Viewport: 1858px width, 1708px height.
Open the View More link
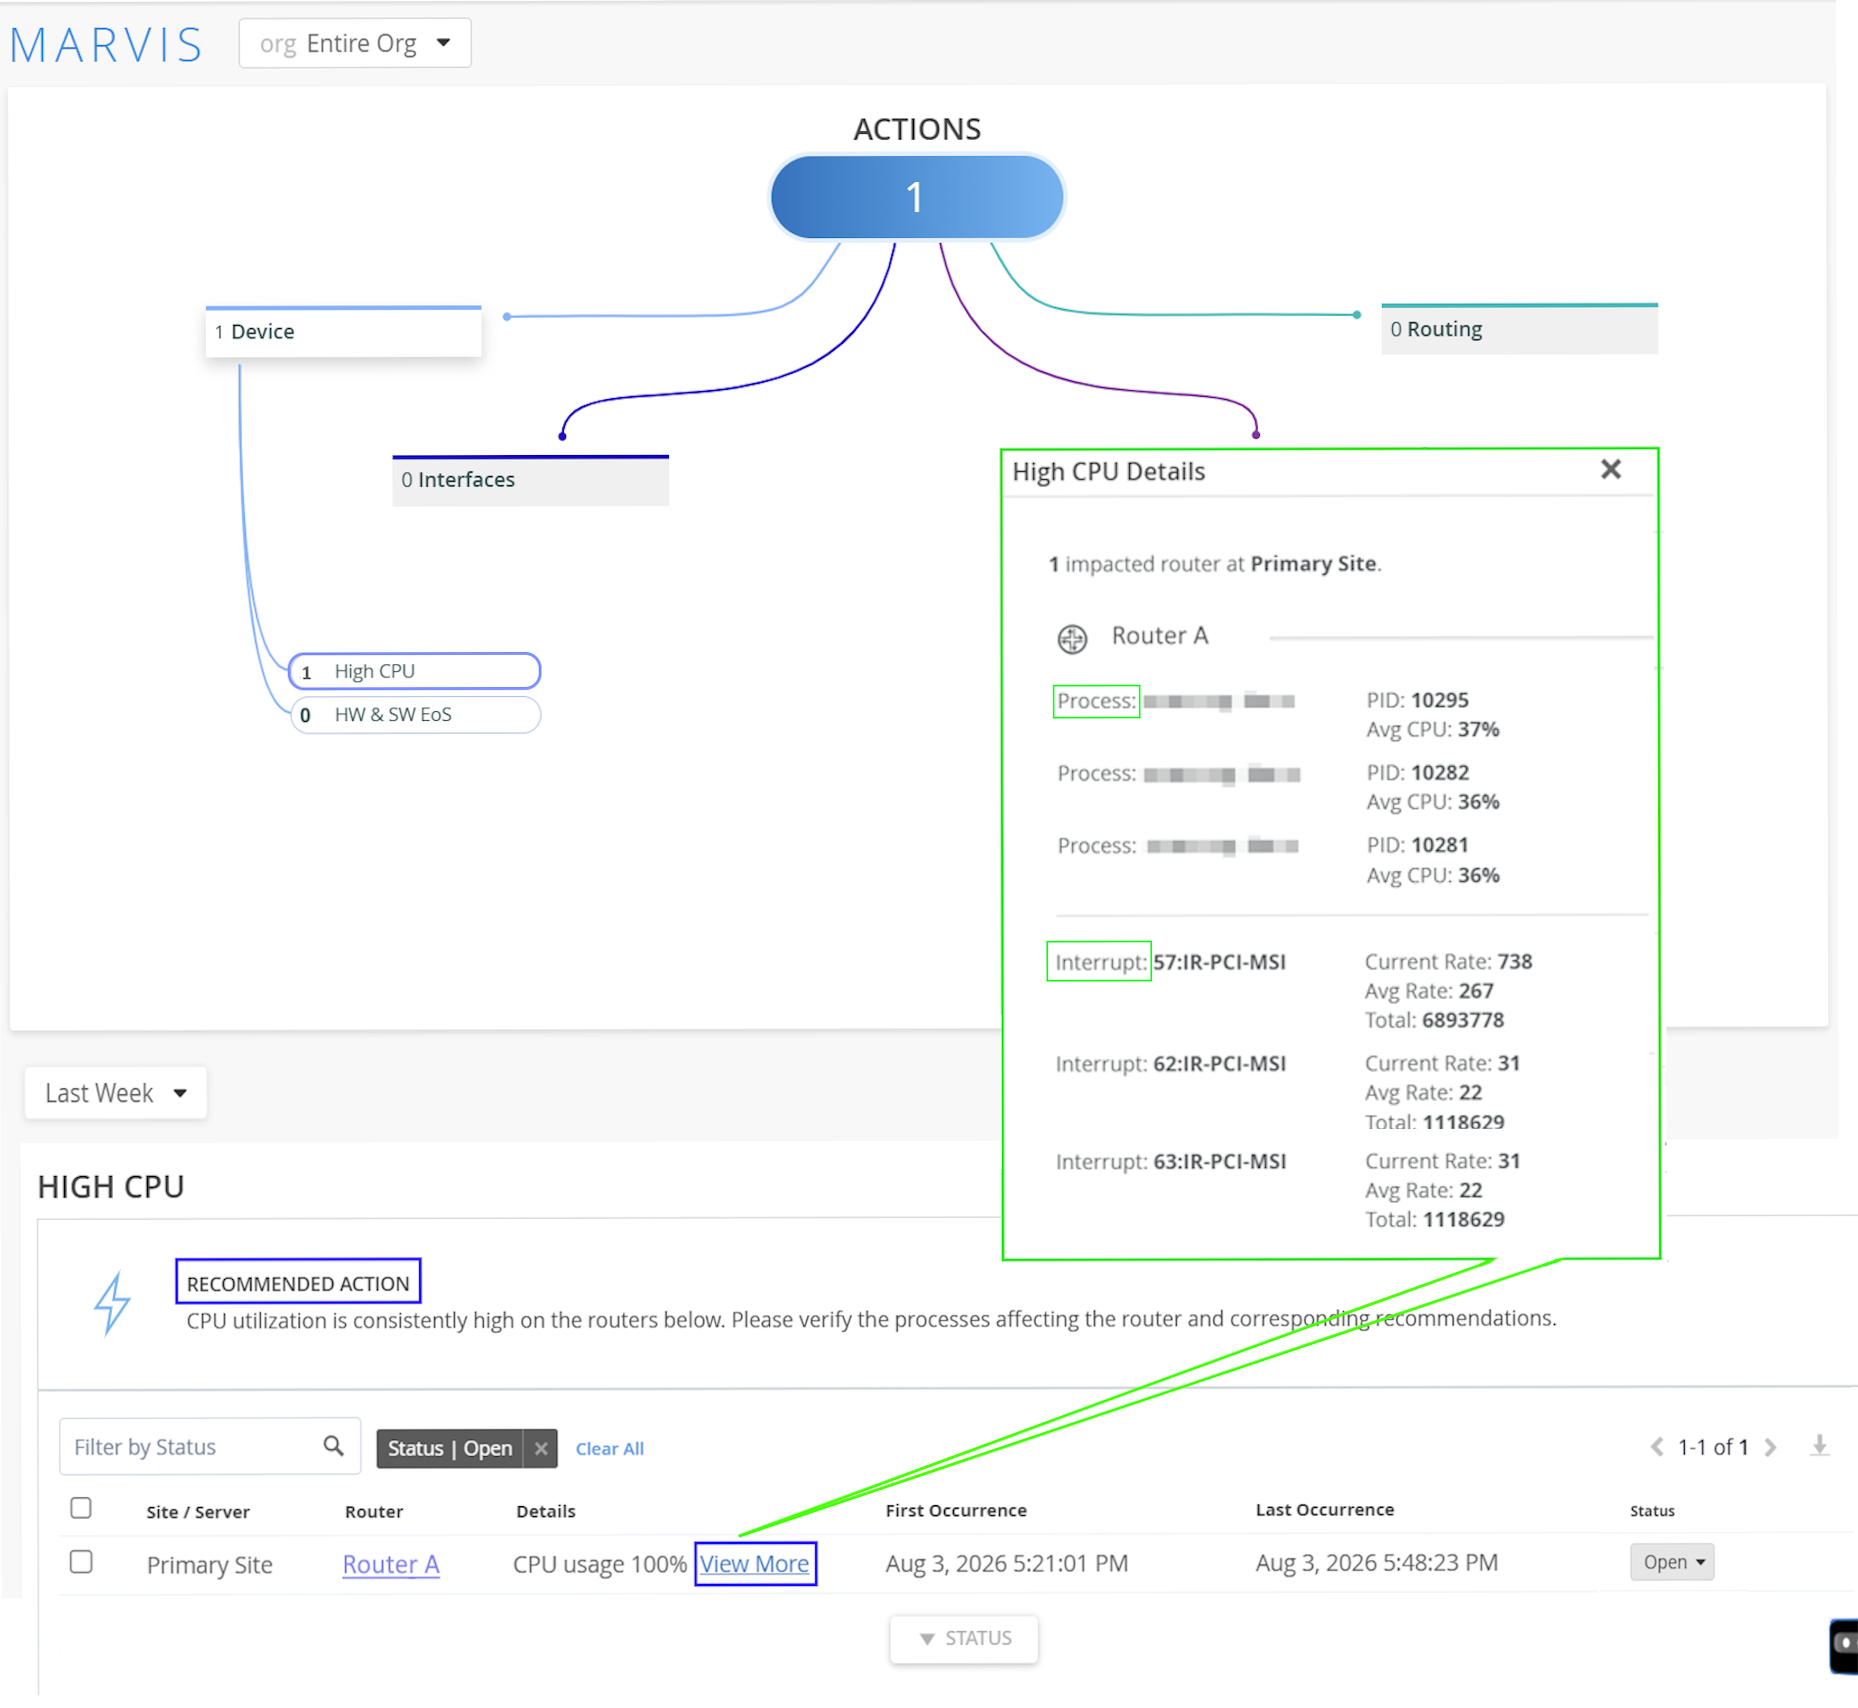coord(754,1564)
